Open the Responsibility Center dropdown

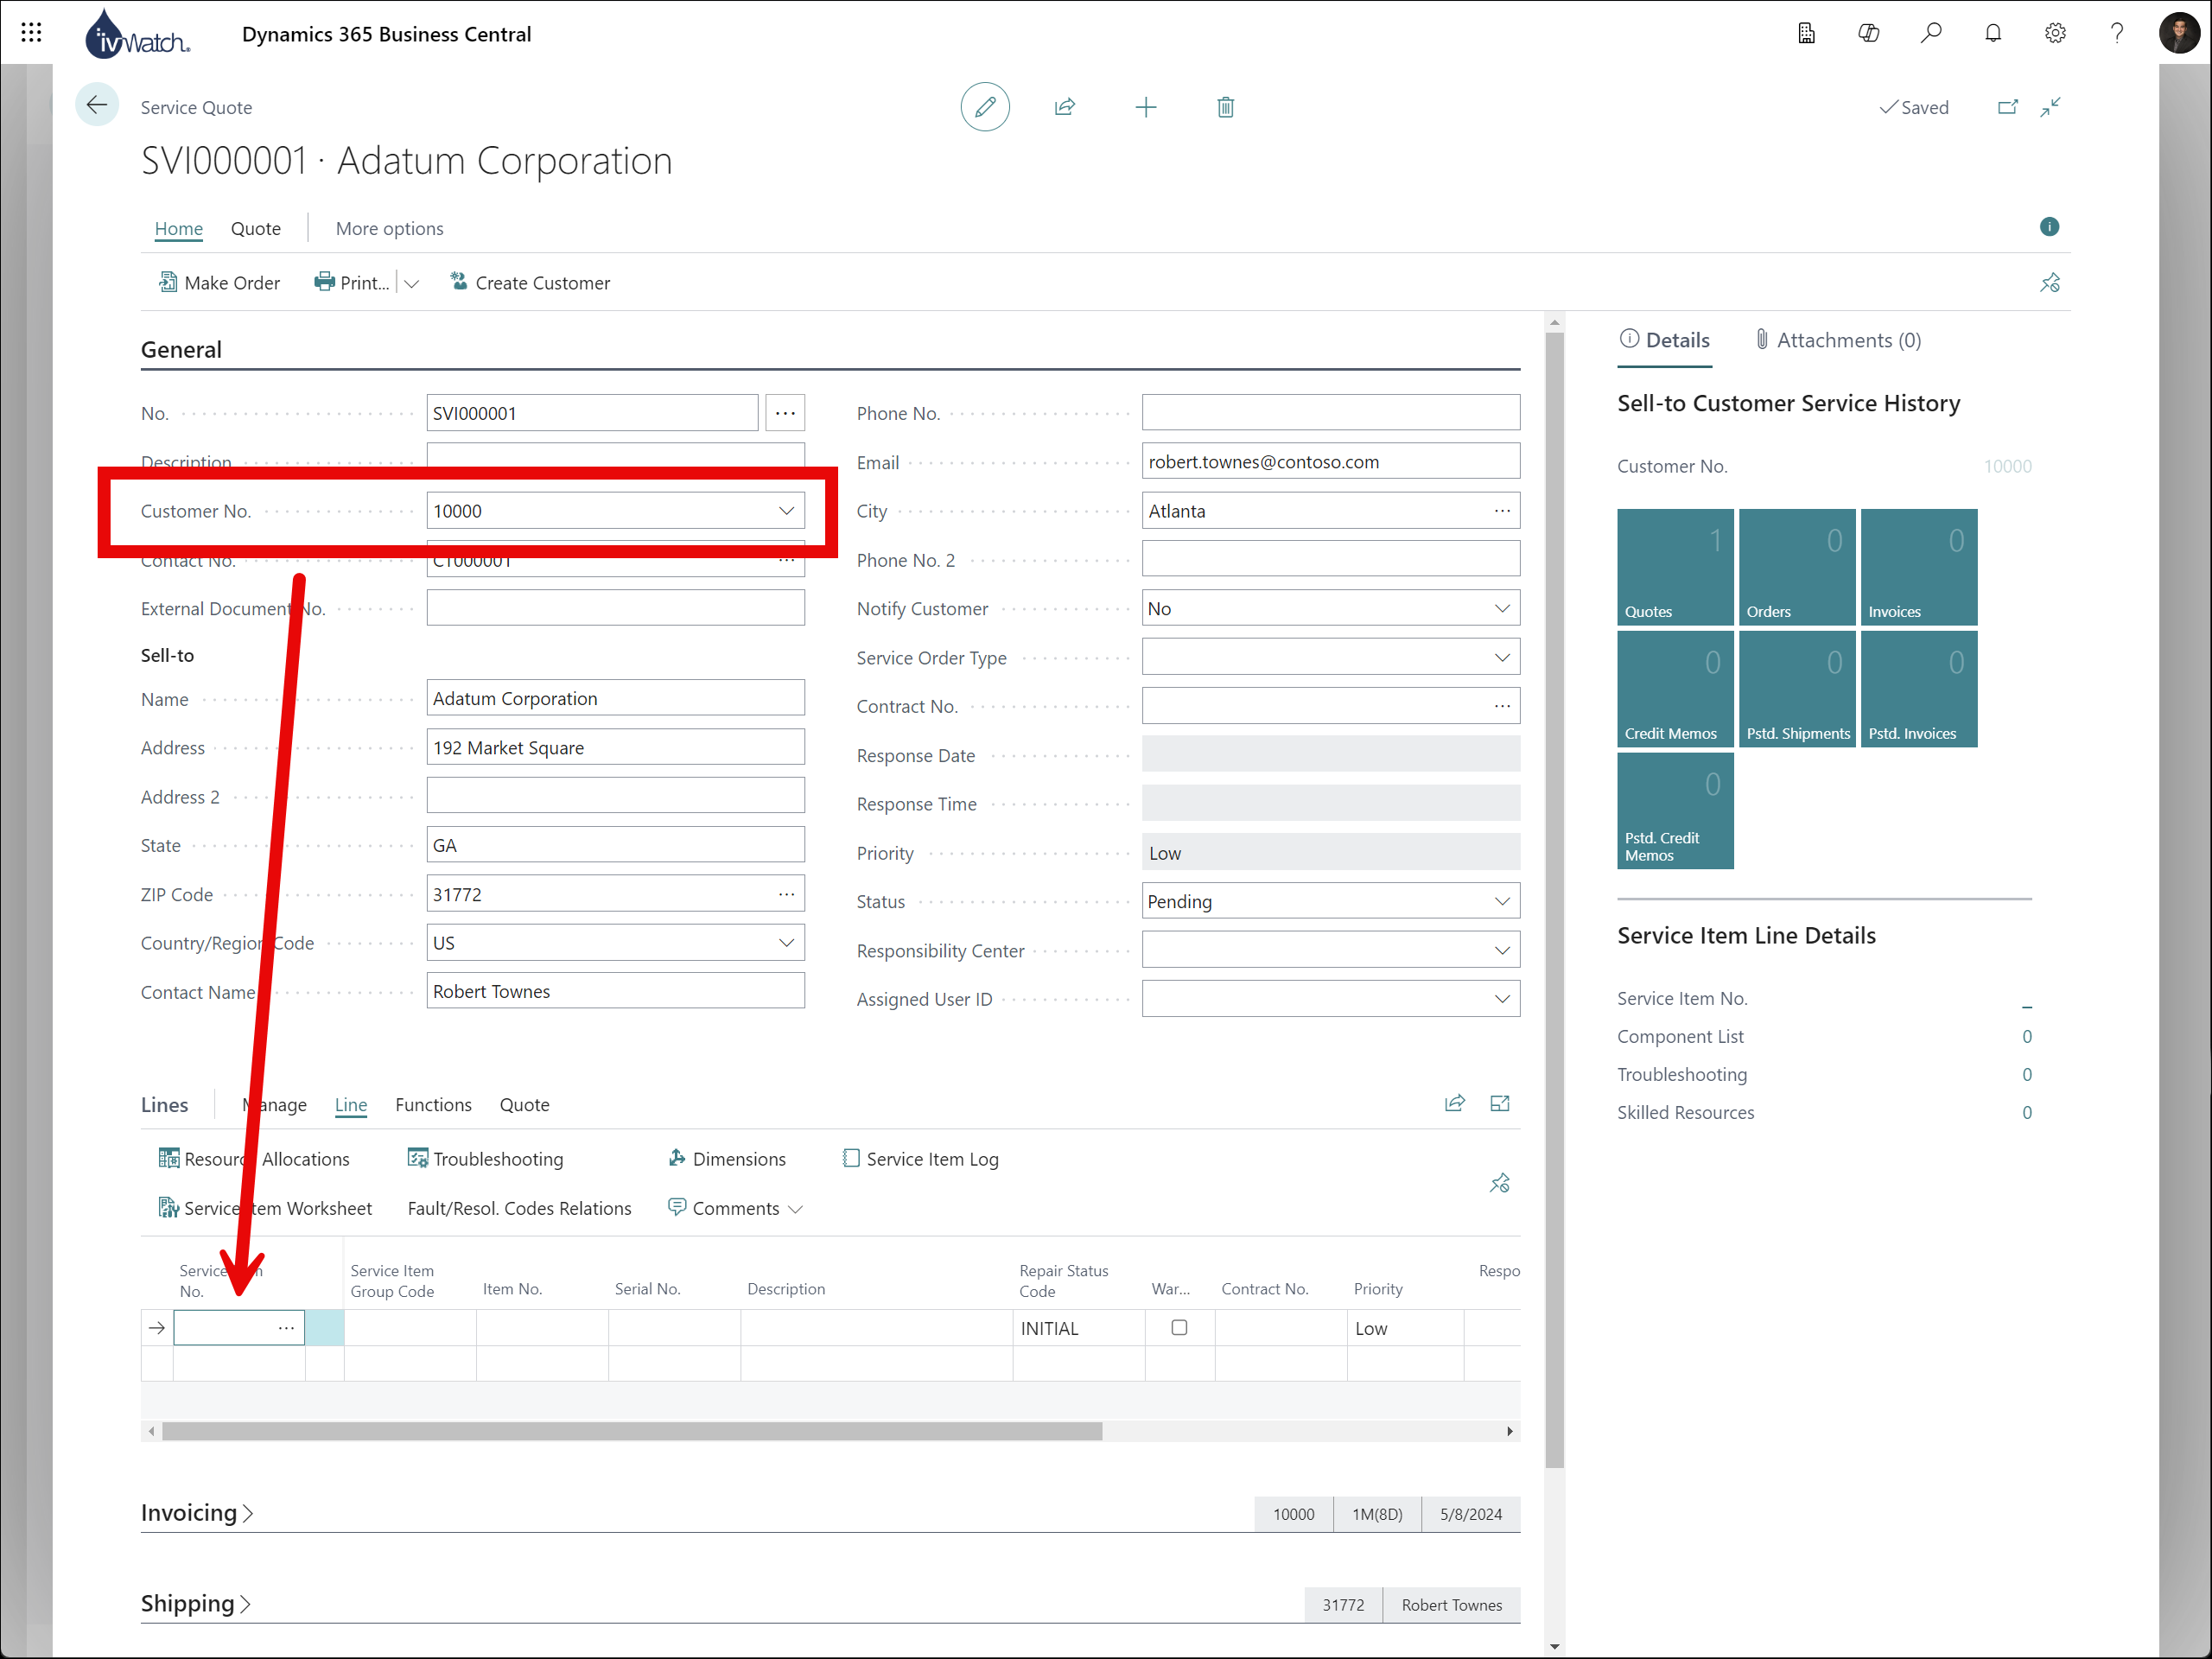tap(1501, 950)
